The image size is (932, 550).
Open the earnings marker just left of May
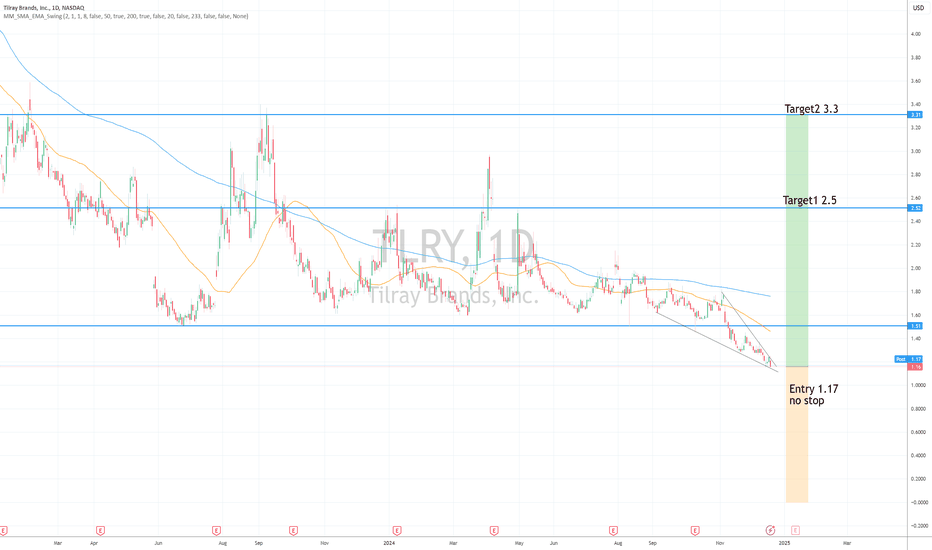(x=493, y=529)
